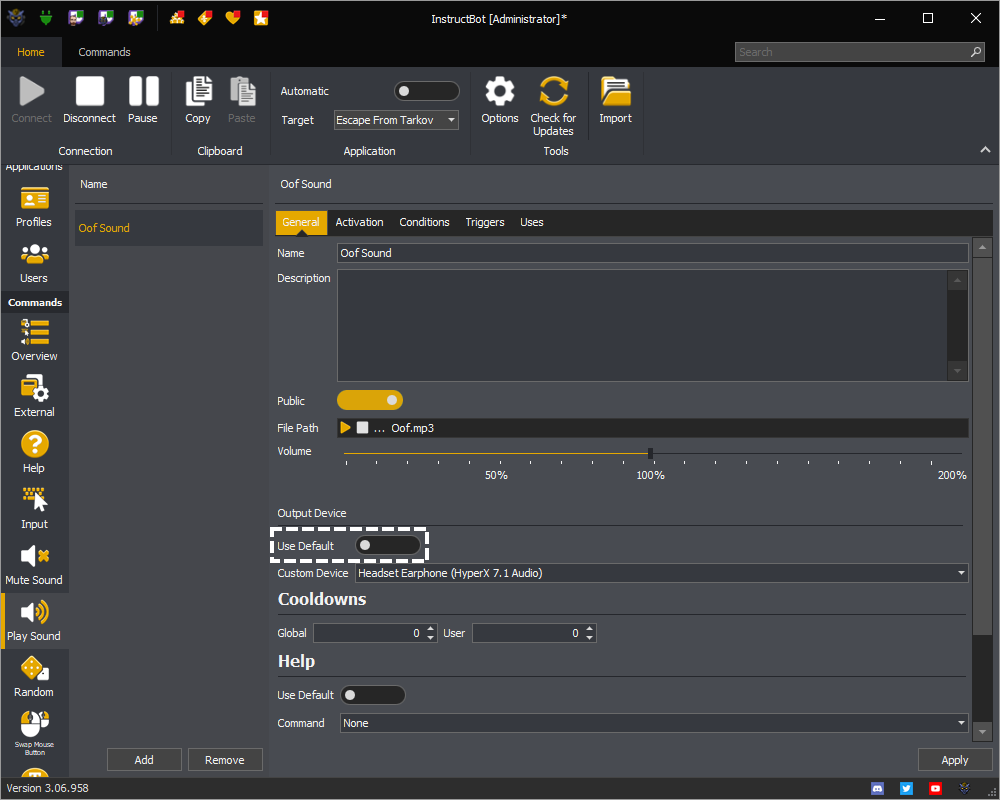This screenshot has width=1000, height=800.
Task: Pause the connection
Action: point(143,100)
